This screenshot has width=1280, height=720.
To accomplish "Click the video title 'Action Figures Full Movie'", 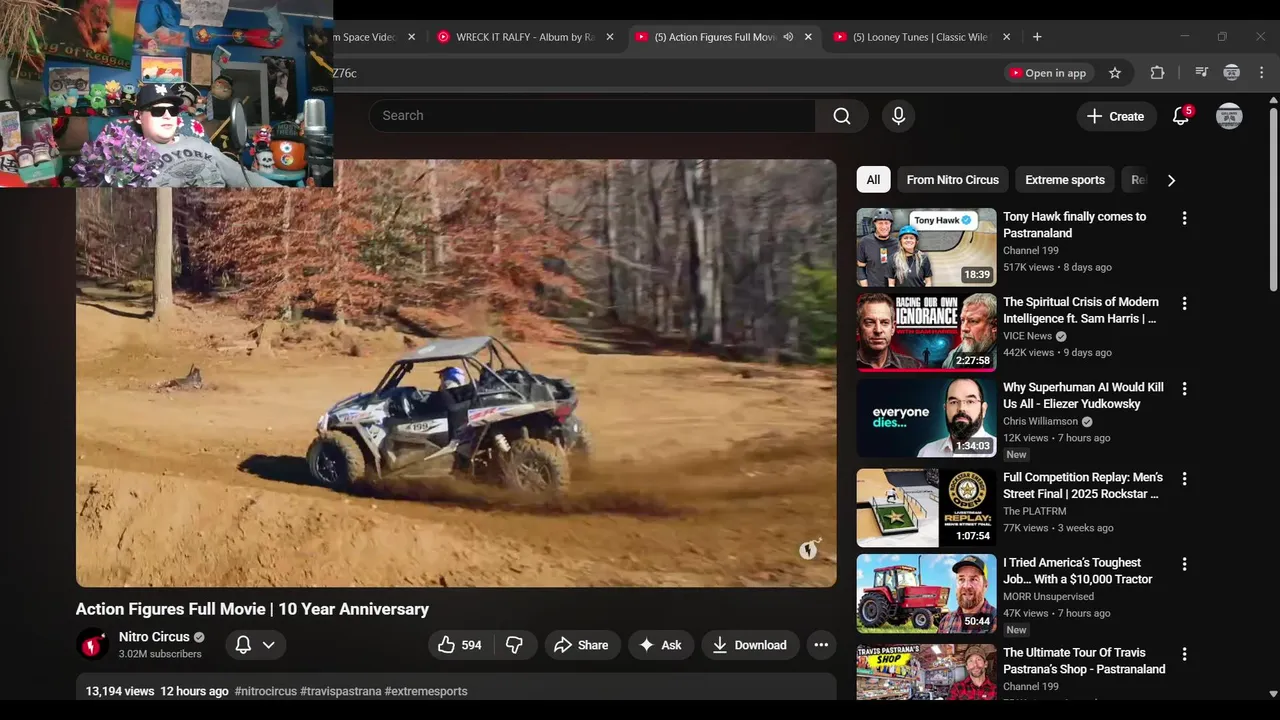I will point(252,609).
